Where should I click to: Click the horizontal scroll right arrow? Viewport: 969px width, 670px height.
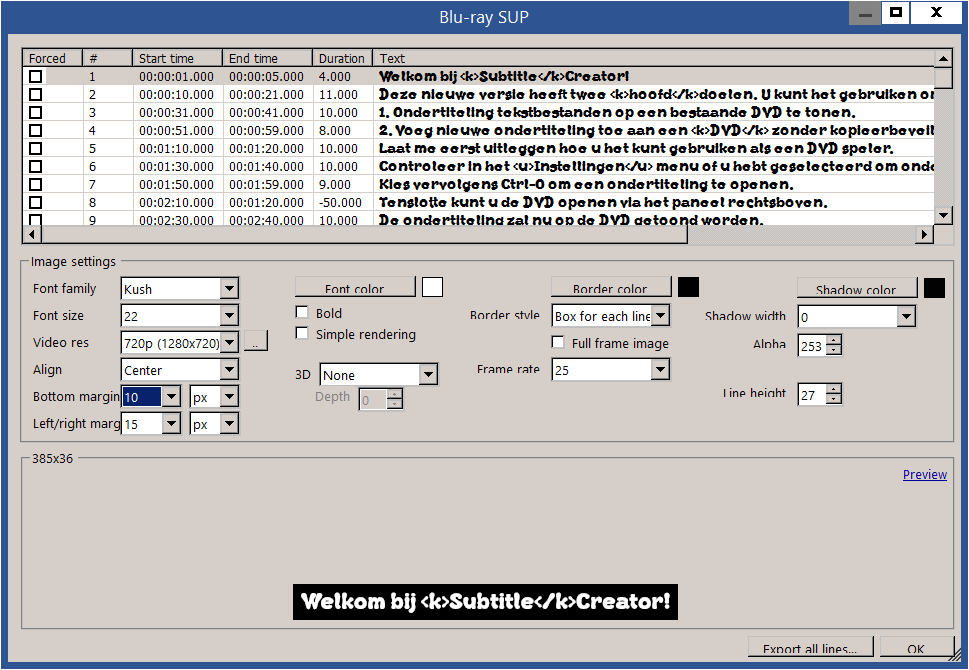(925, 234)
